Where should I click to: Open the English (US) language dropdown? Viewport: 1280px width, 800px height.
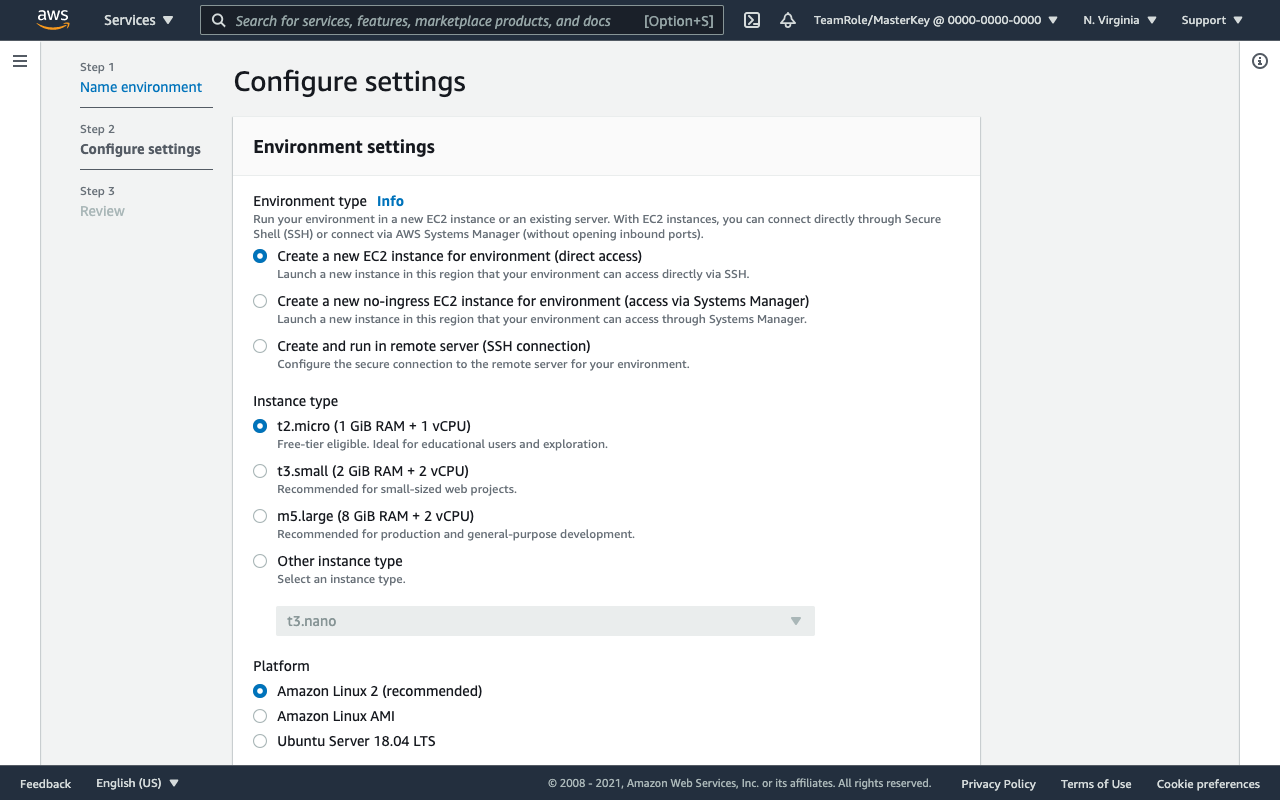(x=138, y=783)
